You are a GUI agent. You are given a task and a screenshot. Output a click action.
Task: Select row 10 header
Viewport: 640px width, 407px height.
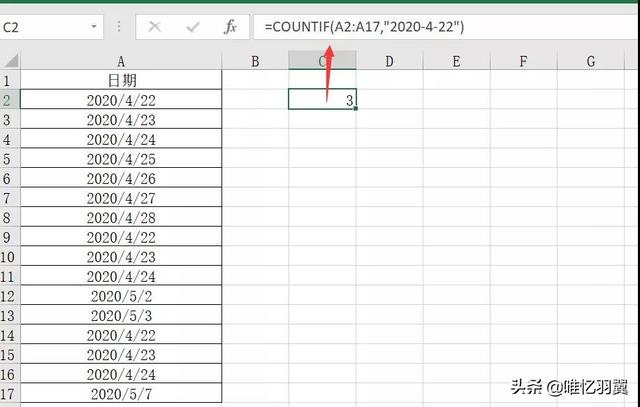point(9,256)
